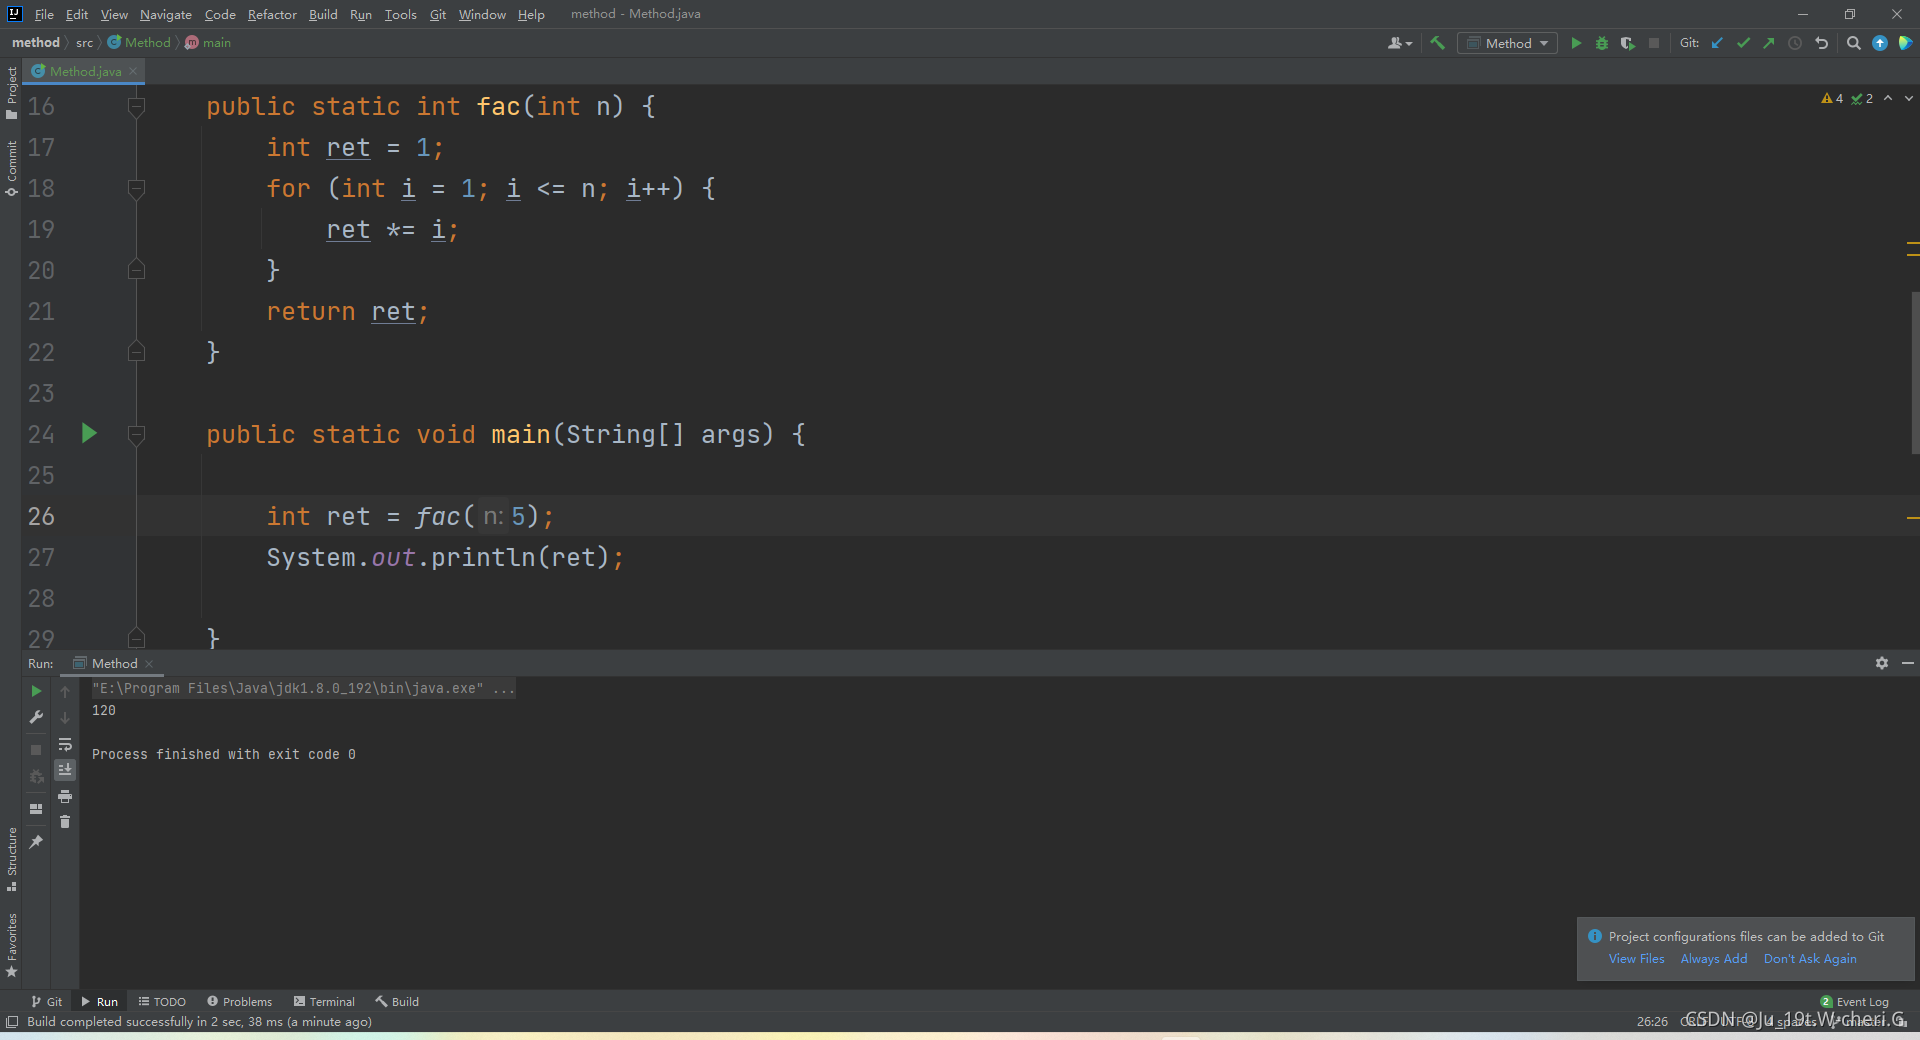This screenshot has width=1920, height=1040.
Task: Click the fold end marker at line 20
Action: click(x=137, y=270)
